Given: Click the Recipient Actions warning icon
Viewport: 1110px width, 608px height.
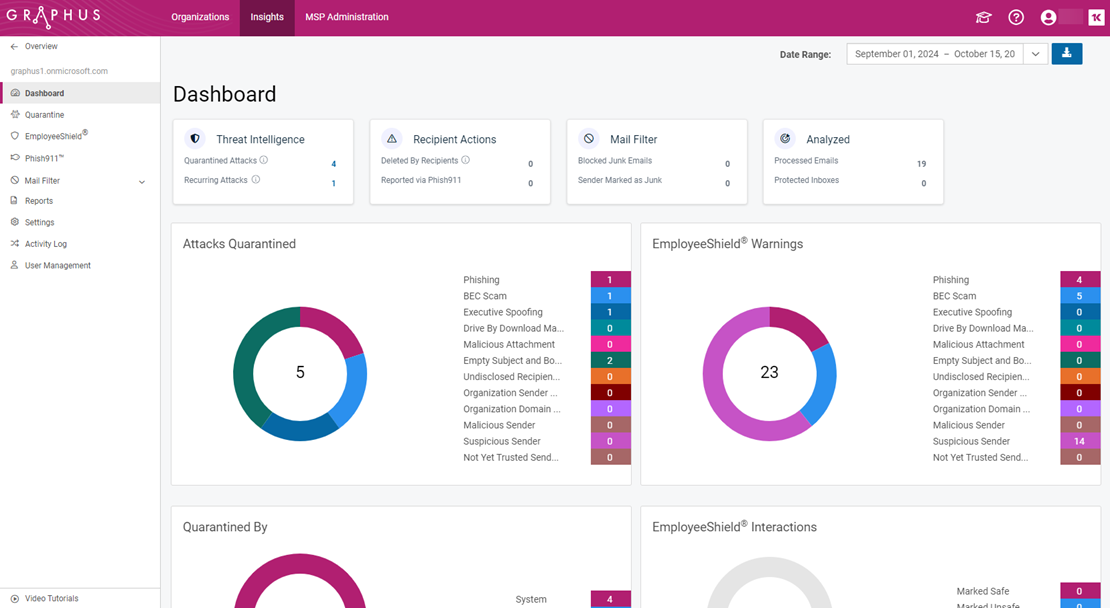Looking at the screenshot, I should click(x=391, y=139).
